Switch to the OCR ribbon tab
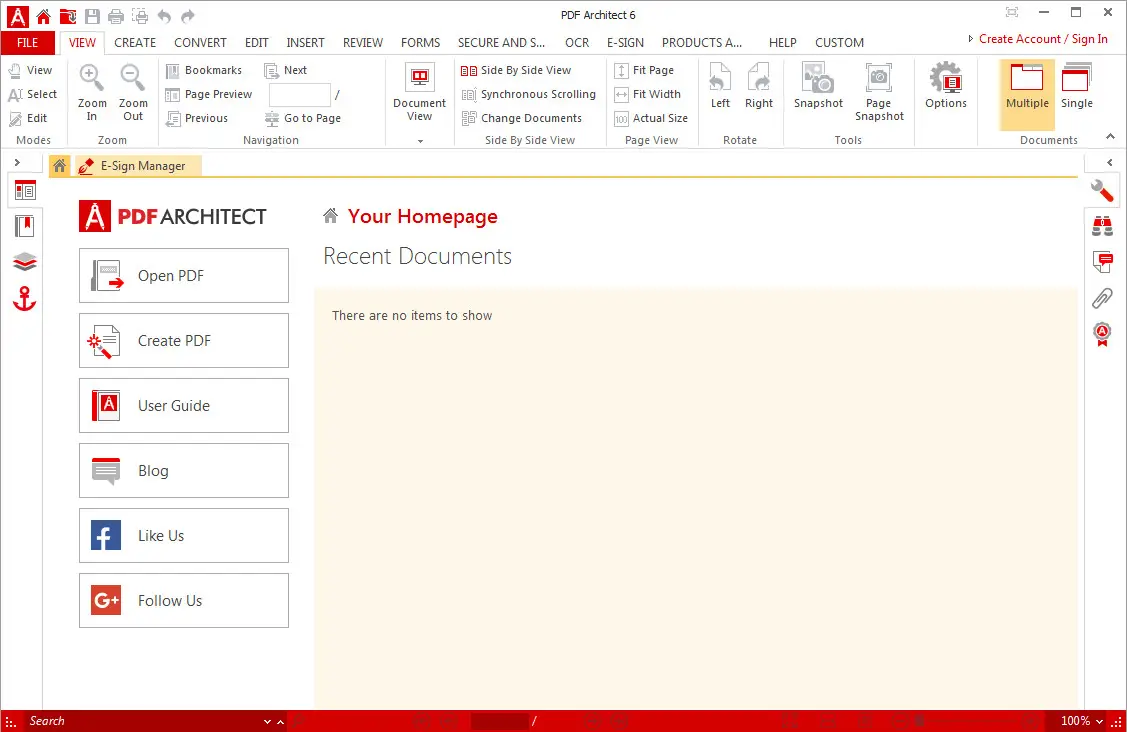1127x732 pixels. (x=577, y=42)
